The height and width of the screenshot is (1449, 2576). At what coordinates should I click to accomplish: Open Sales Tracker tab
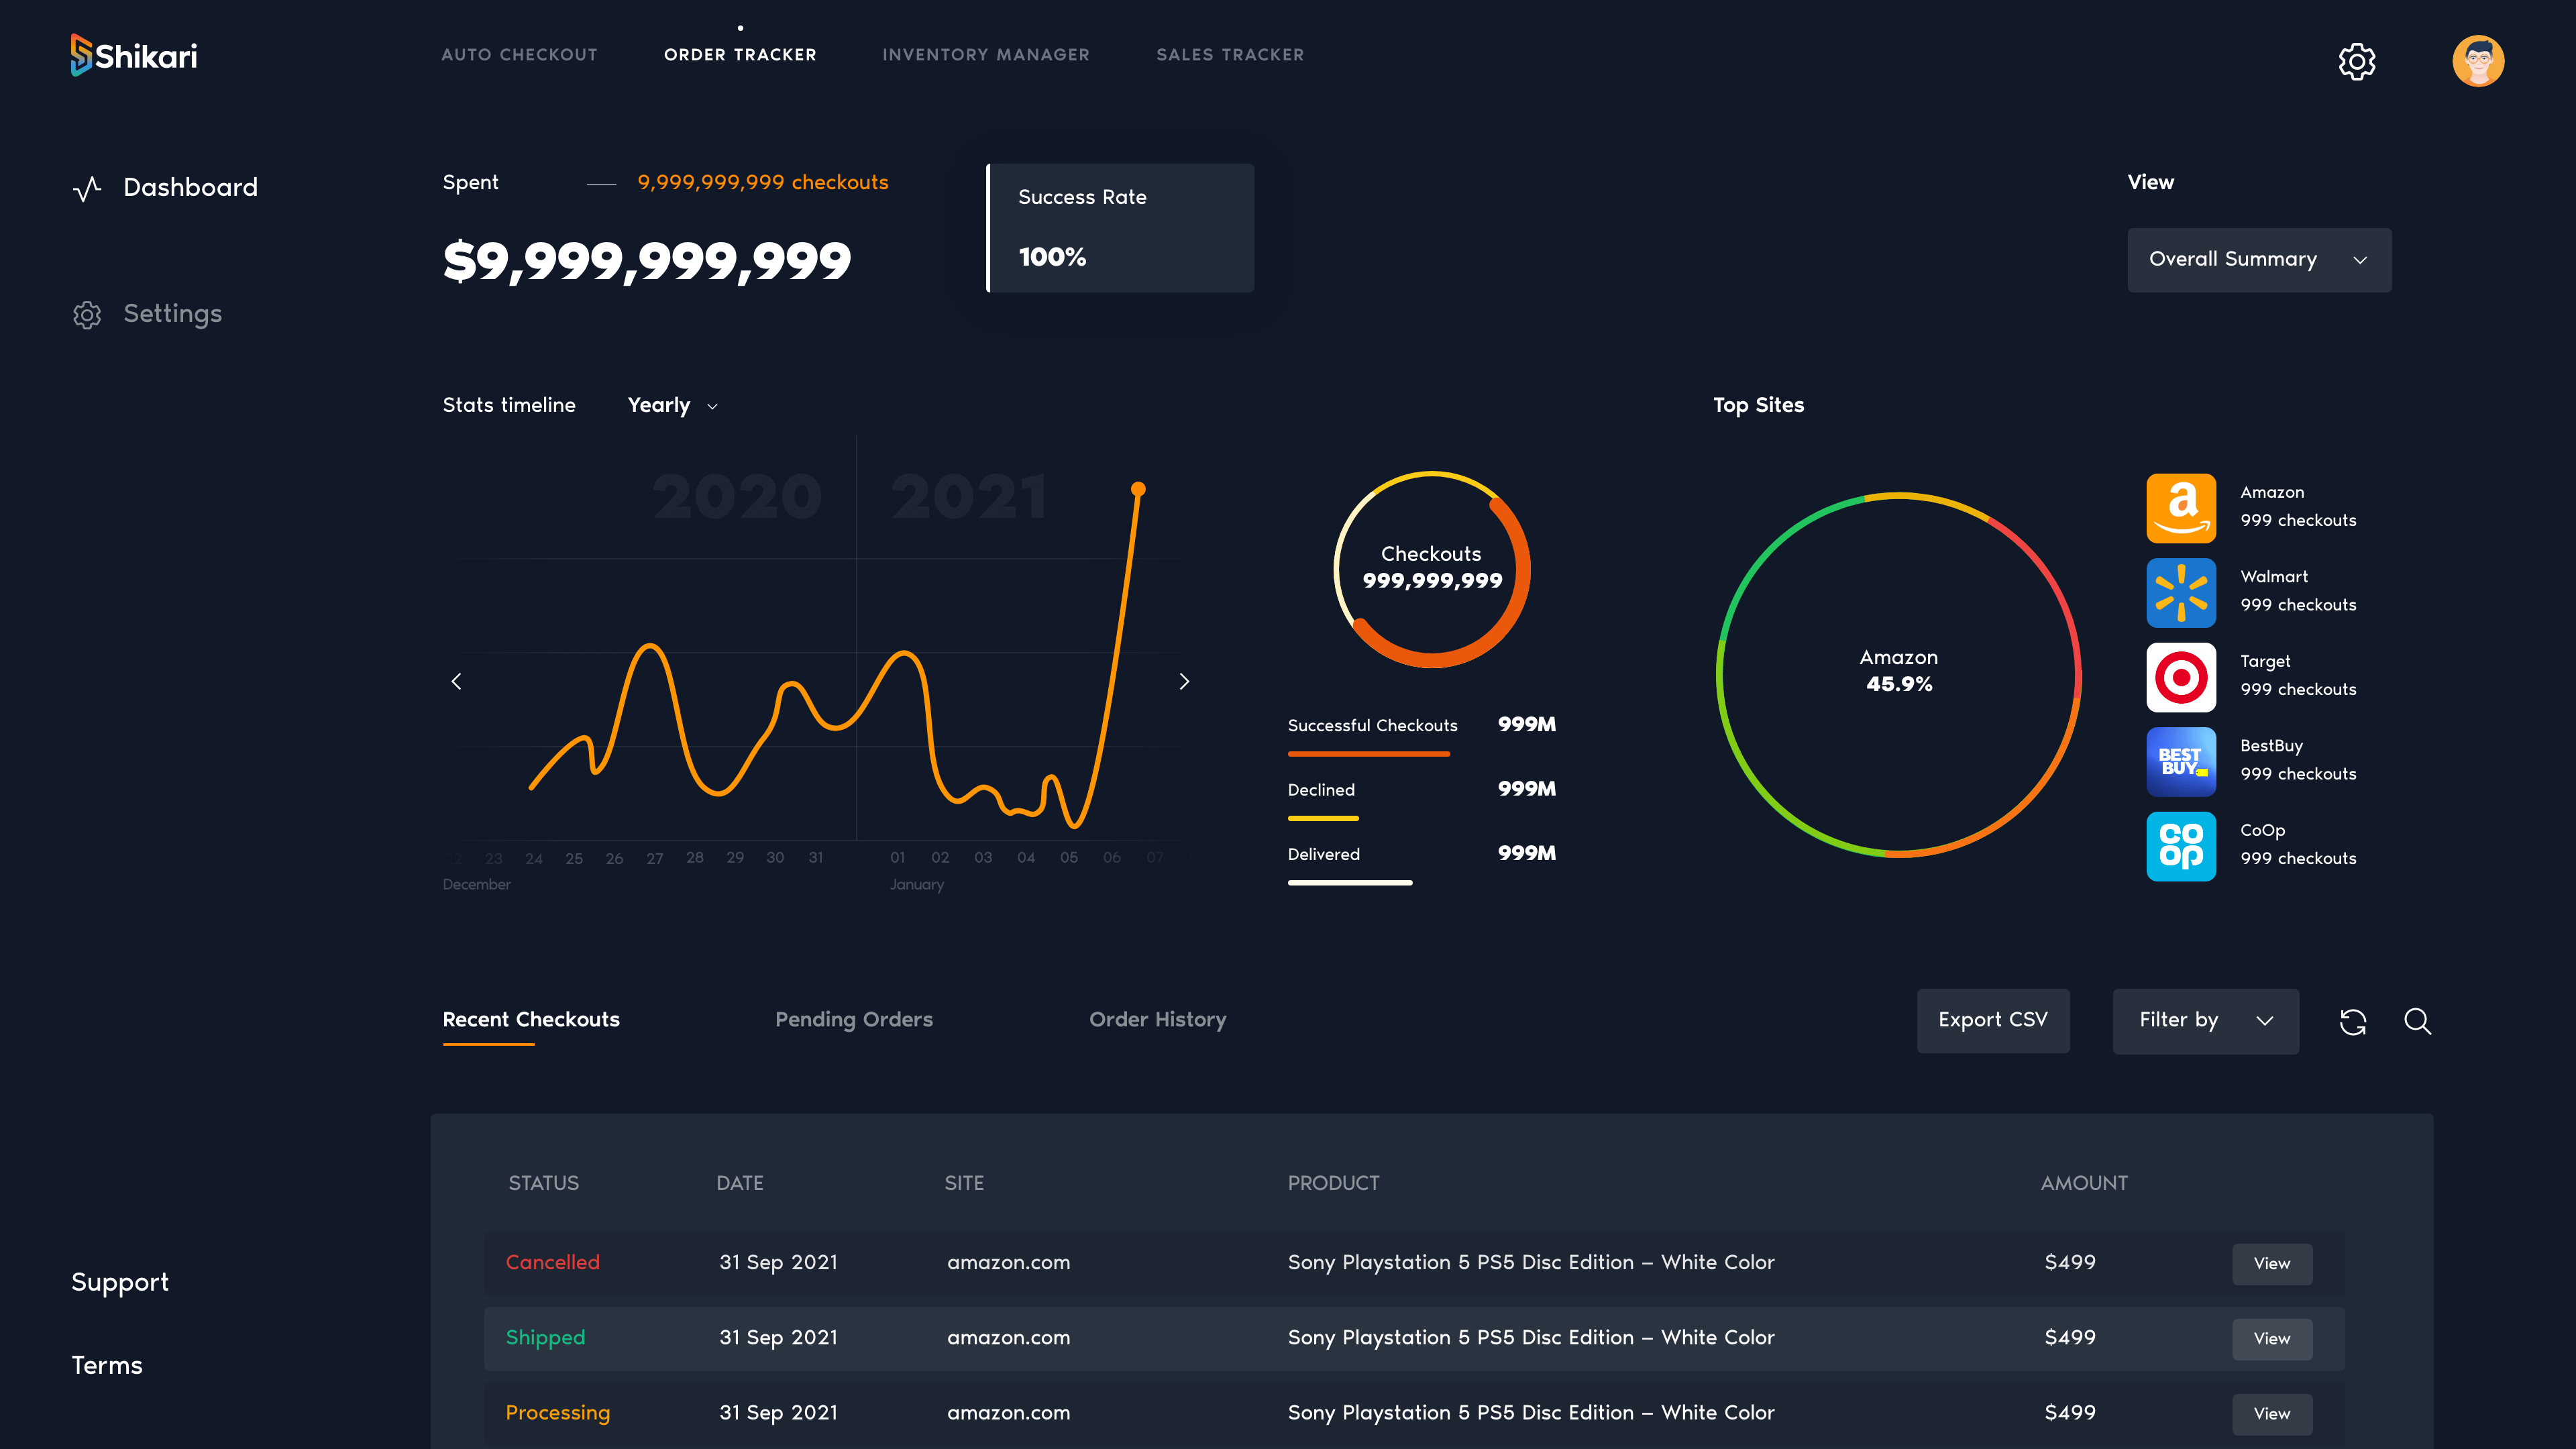tap(1230, 55)
